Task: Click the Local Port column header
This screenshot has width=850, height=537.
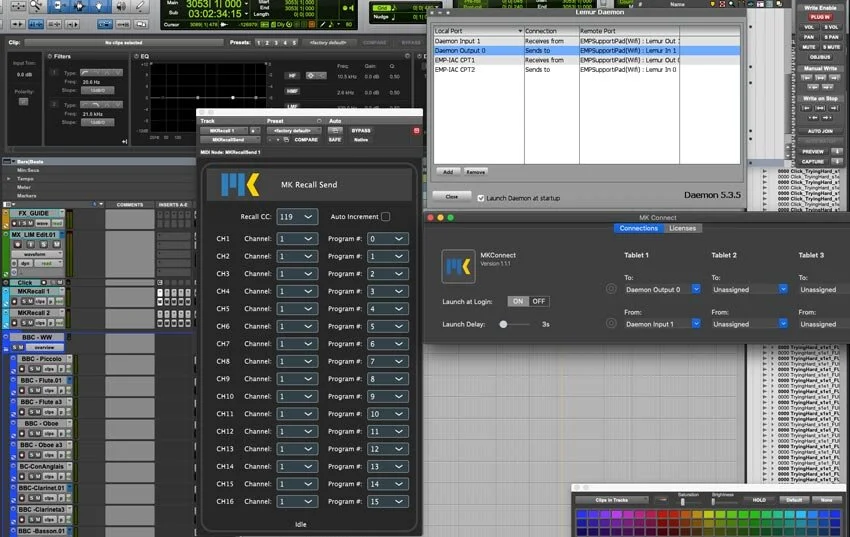Action: pos(478,31)
